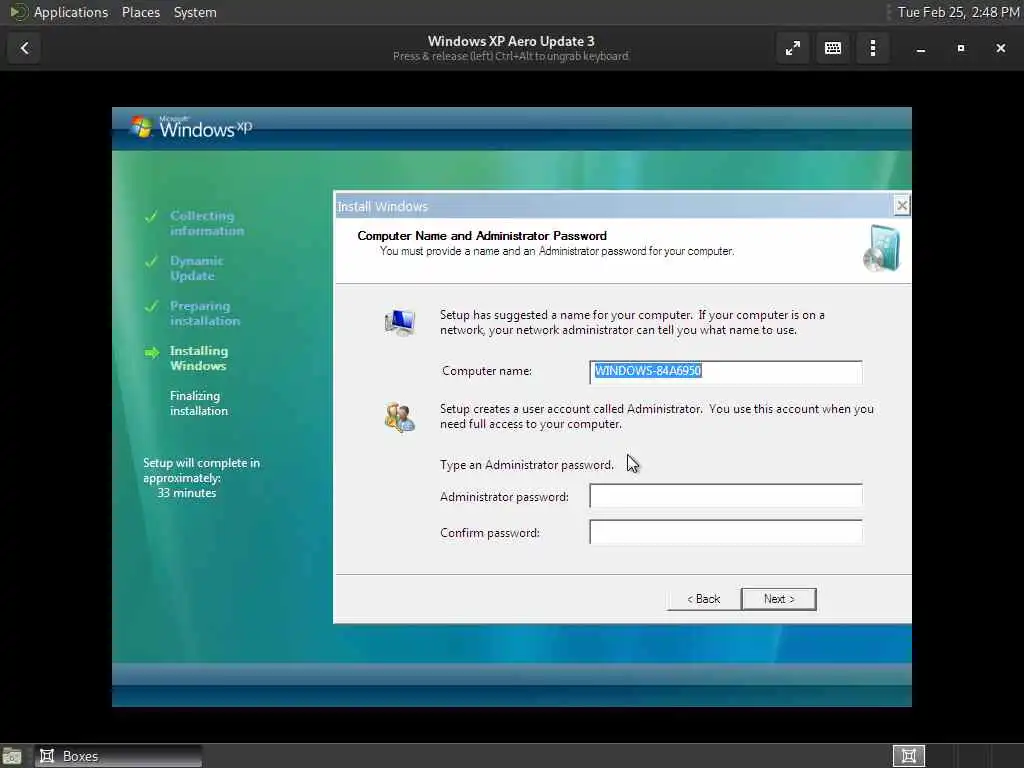Toggle fullscreen mode in Boxes header

coord(793,48)
